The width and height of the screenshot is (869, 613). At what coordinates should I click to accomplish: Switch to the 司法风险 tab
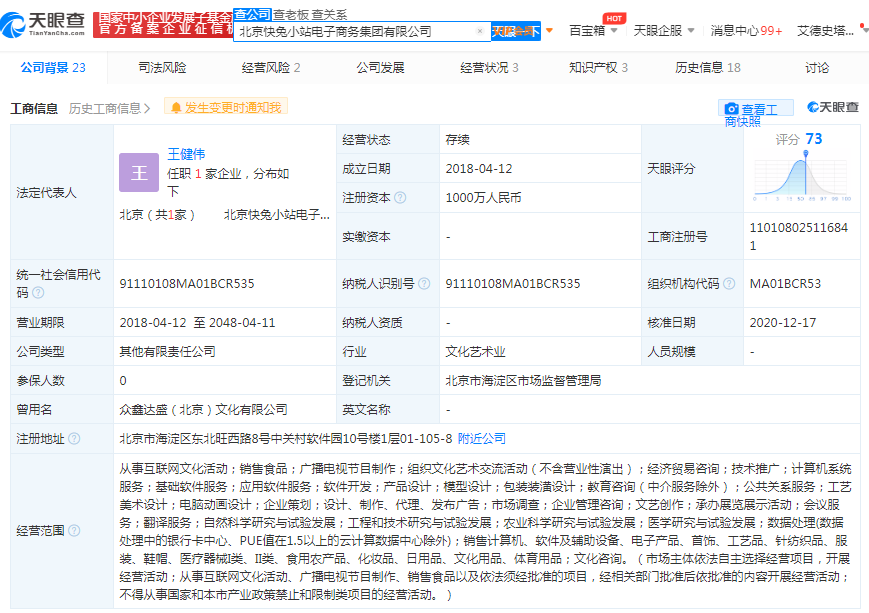tap(162, 68)
